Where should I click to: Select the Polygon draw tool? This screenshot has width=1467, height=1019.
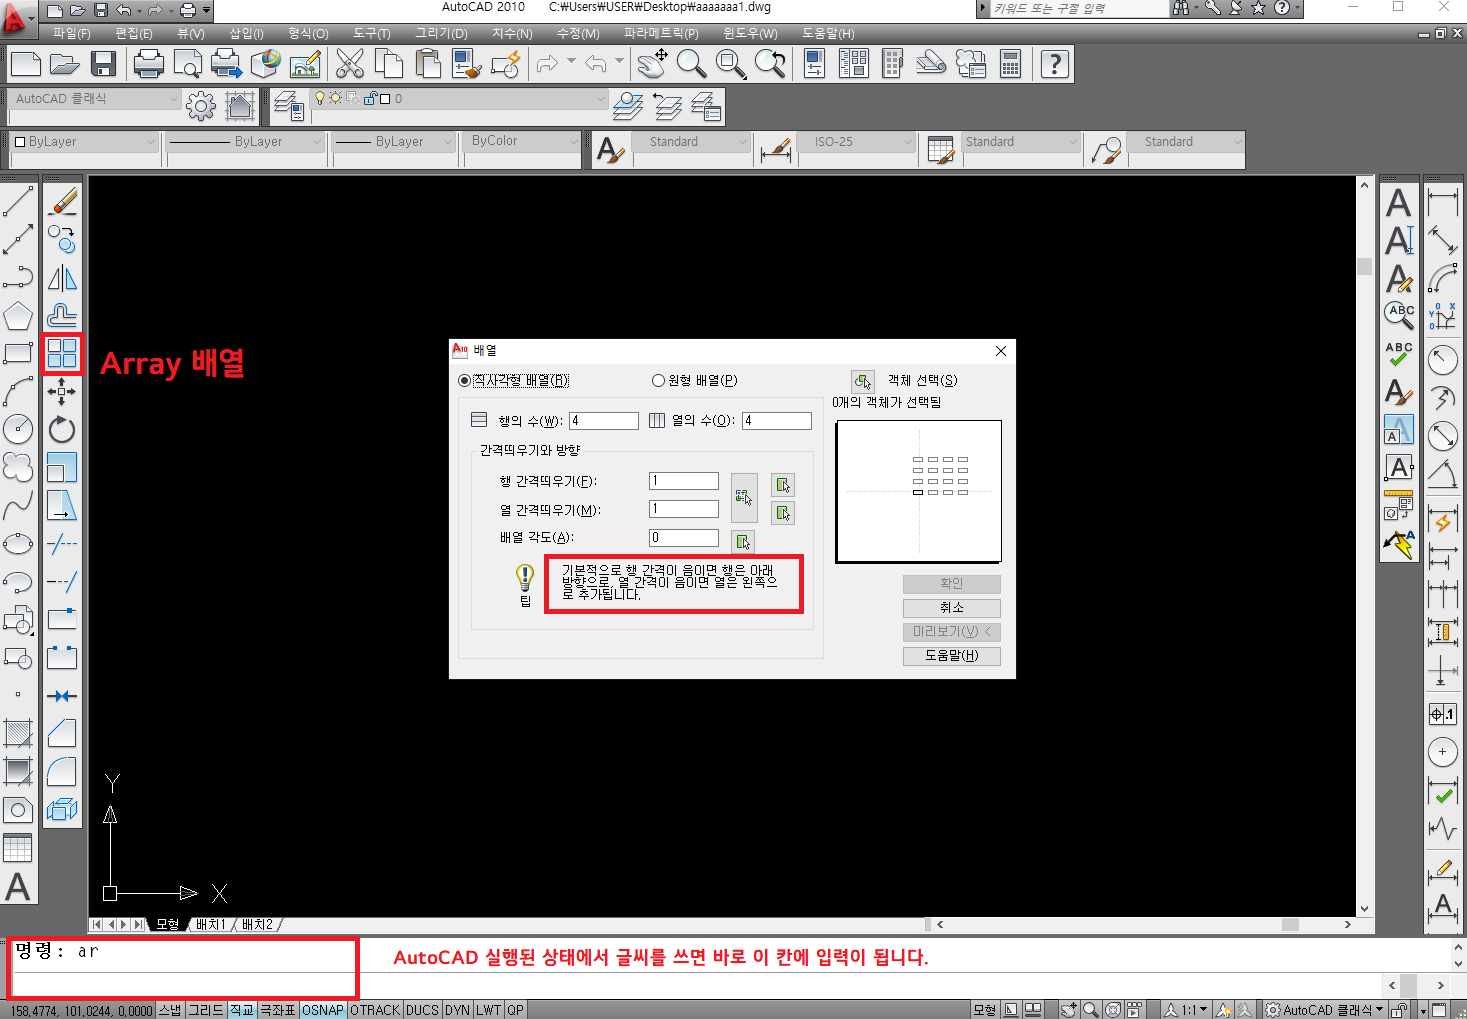click(18, 316)
